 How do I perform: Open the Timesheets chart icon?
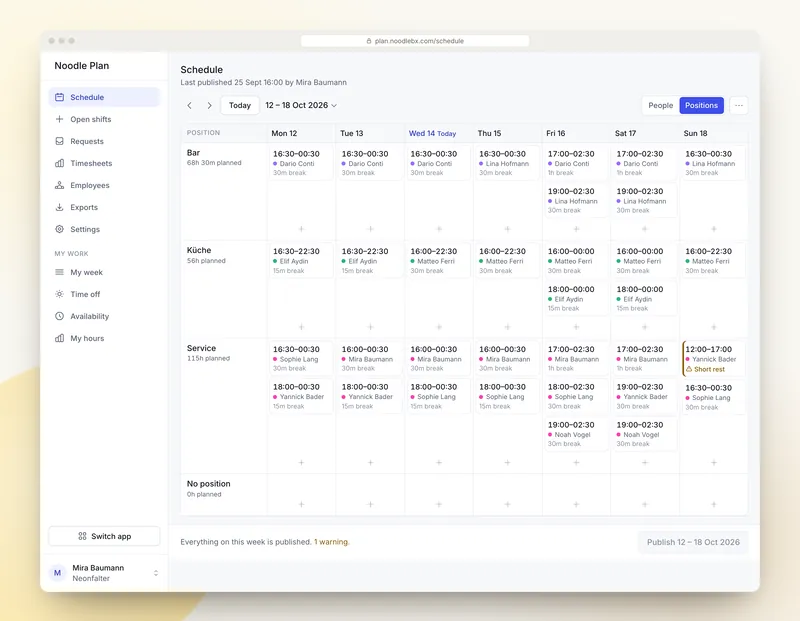[60, 163]
